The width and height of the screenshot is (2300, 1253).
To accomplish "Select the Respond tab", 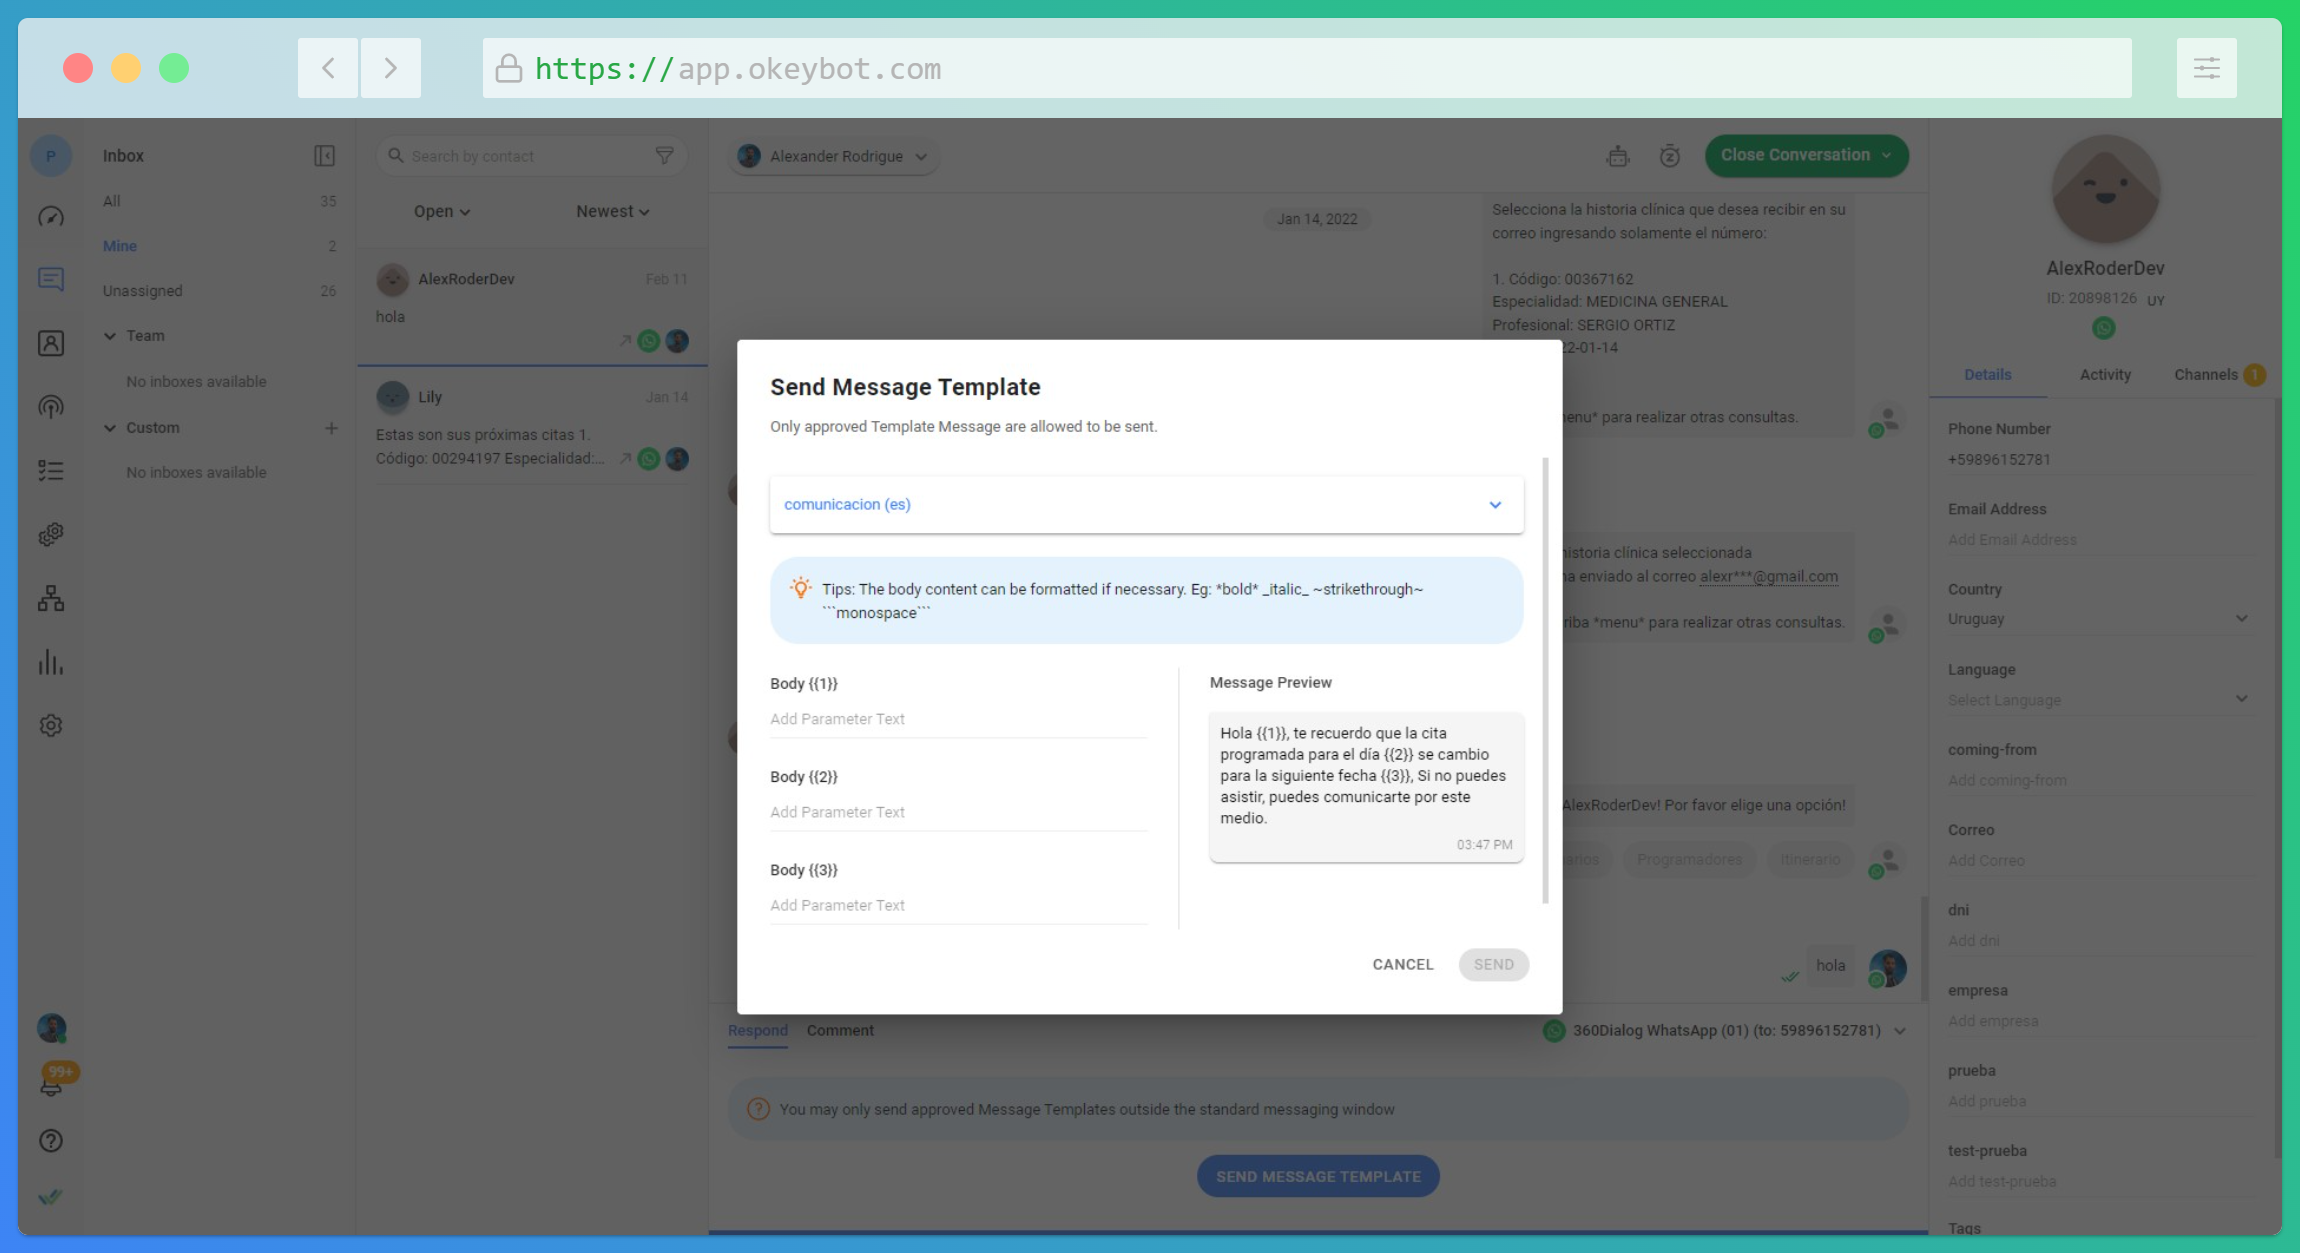I will click(757, 1031).
